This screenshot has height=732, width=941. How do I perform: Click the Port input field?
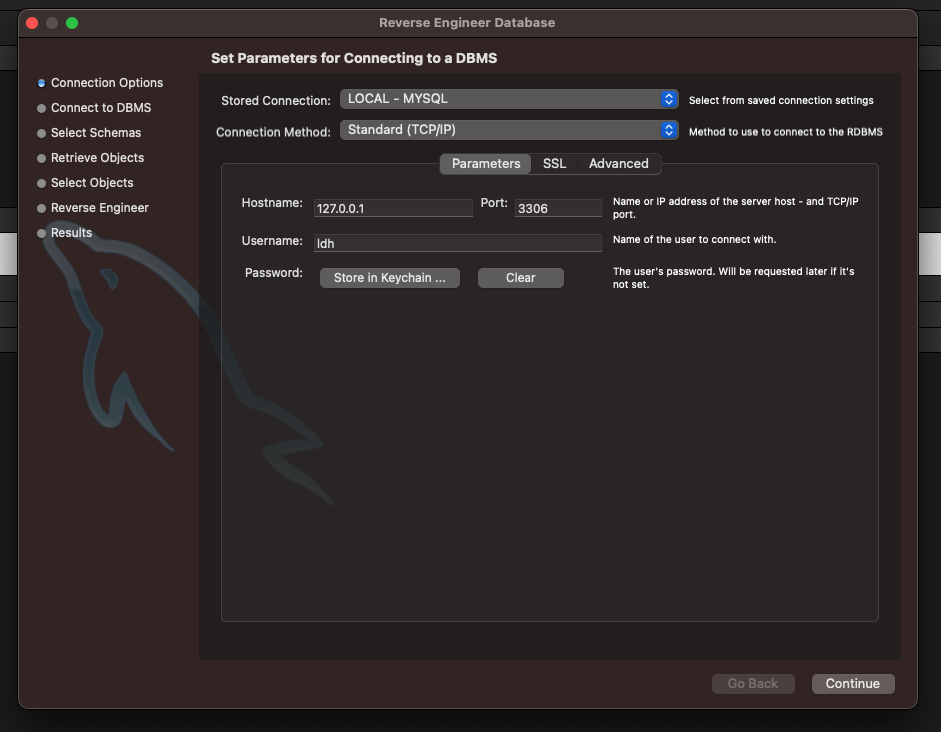558,208
